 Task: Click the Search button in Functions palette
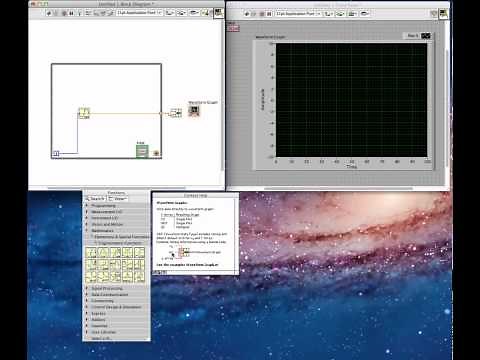pyautogui.click(x=95, y=199)
